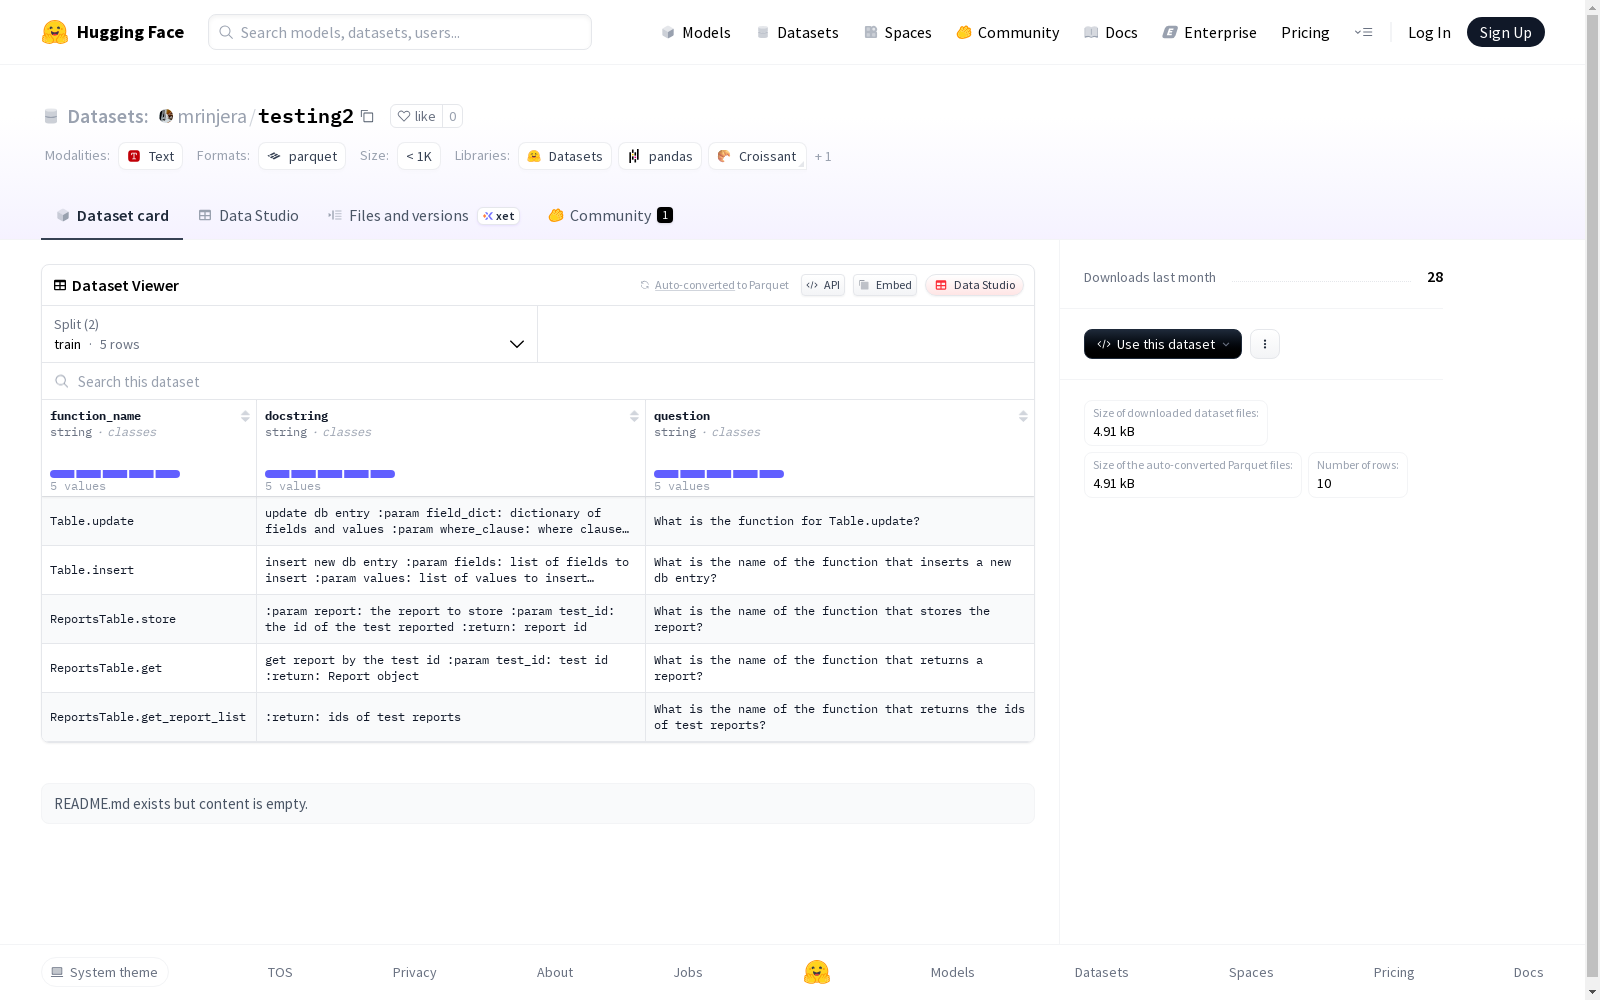Image resolution: width=1600 pixels, height=1000 pixels.
Task: Open Data Studio from viewer header
Action: (x=975, y=285)
